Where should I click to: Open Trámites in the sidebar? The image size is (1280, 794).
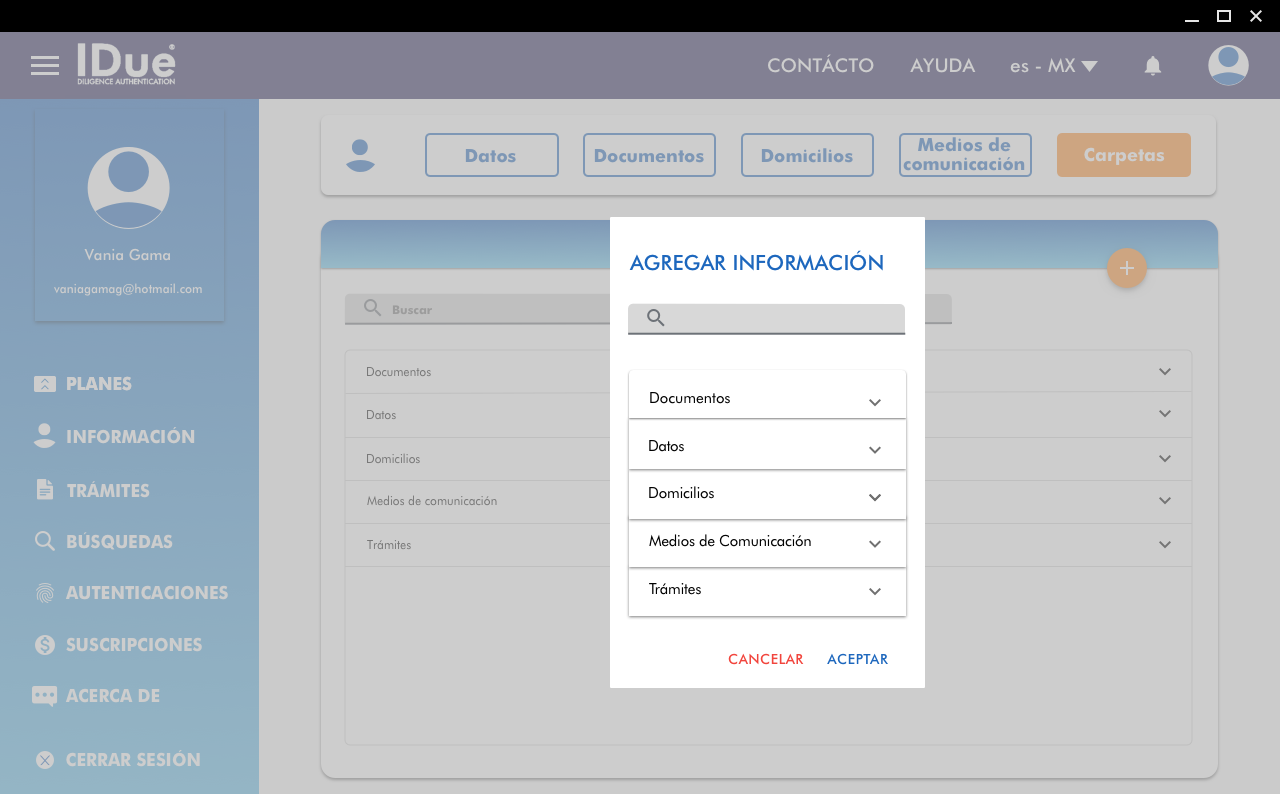tap(107, 490)
